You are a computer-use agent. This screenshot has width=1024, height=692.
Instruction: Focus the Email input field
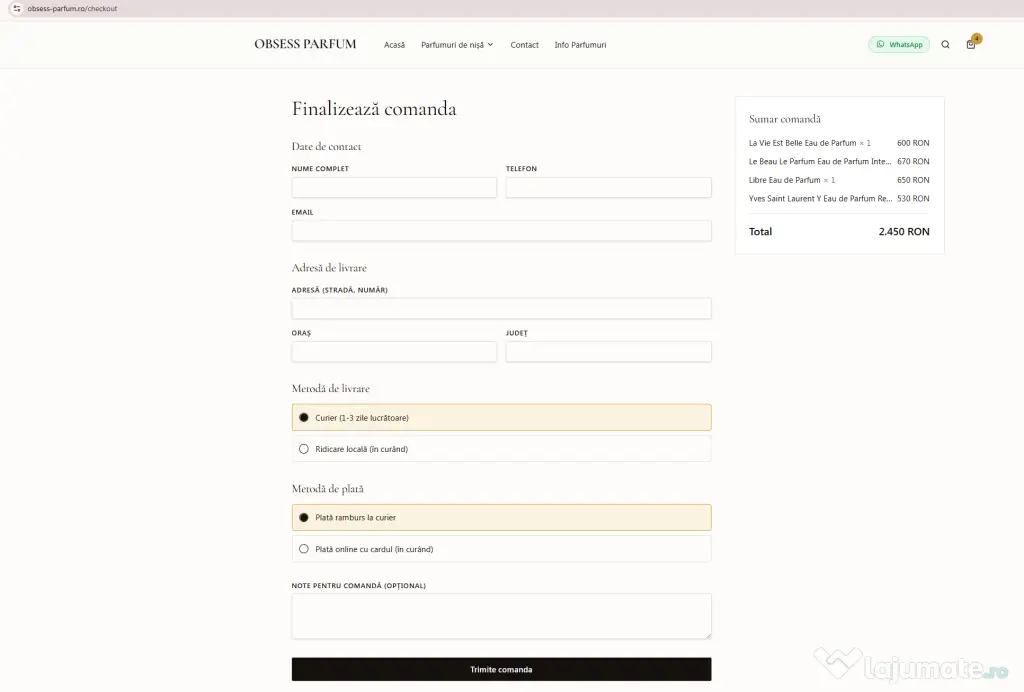point(502,230)
